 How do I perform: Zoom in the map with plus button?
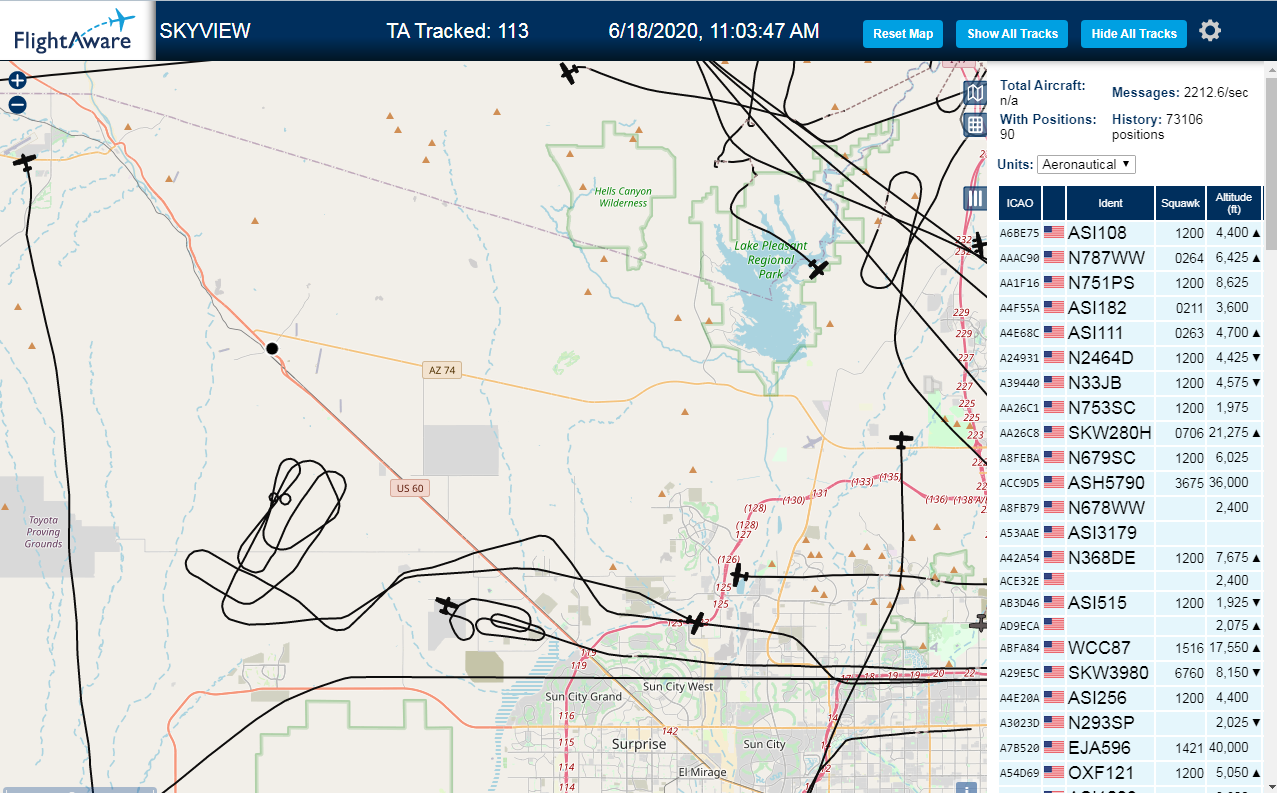pyautogui.click(x=17, y=81)
